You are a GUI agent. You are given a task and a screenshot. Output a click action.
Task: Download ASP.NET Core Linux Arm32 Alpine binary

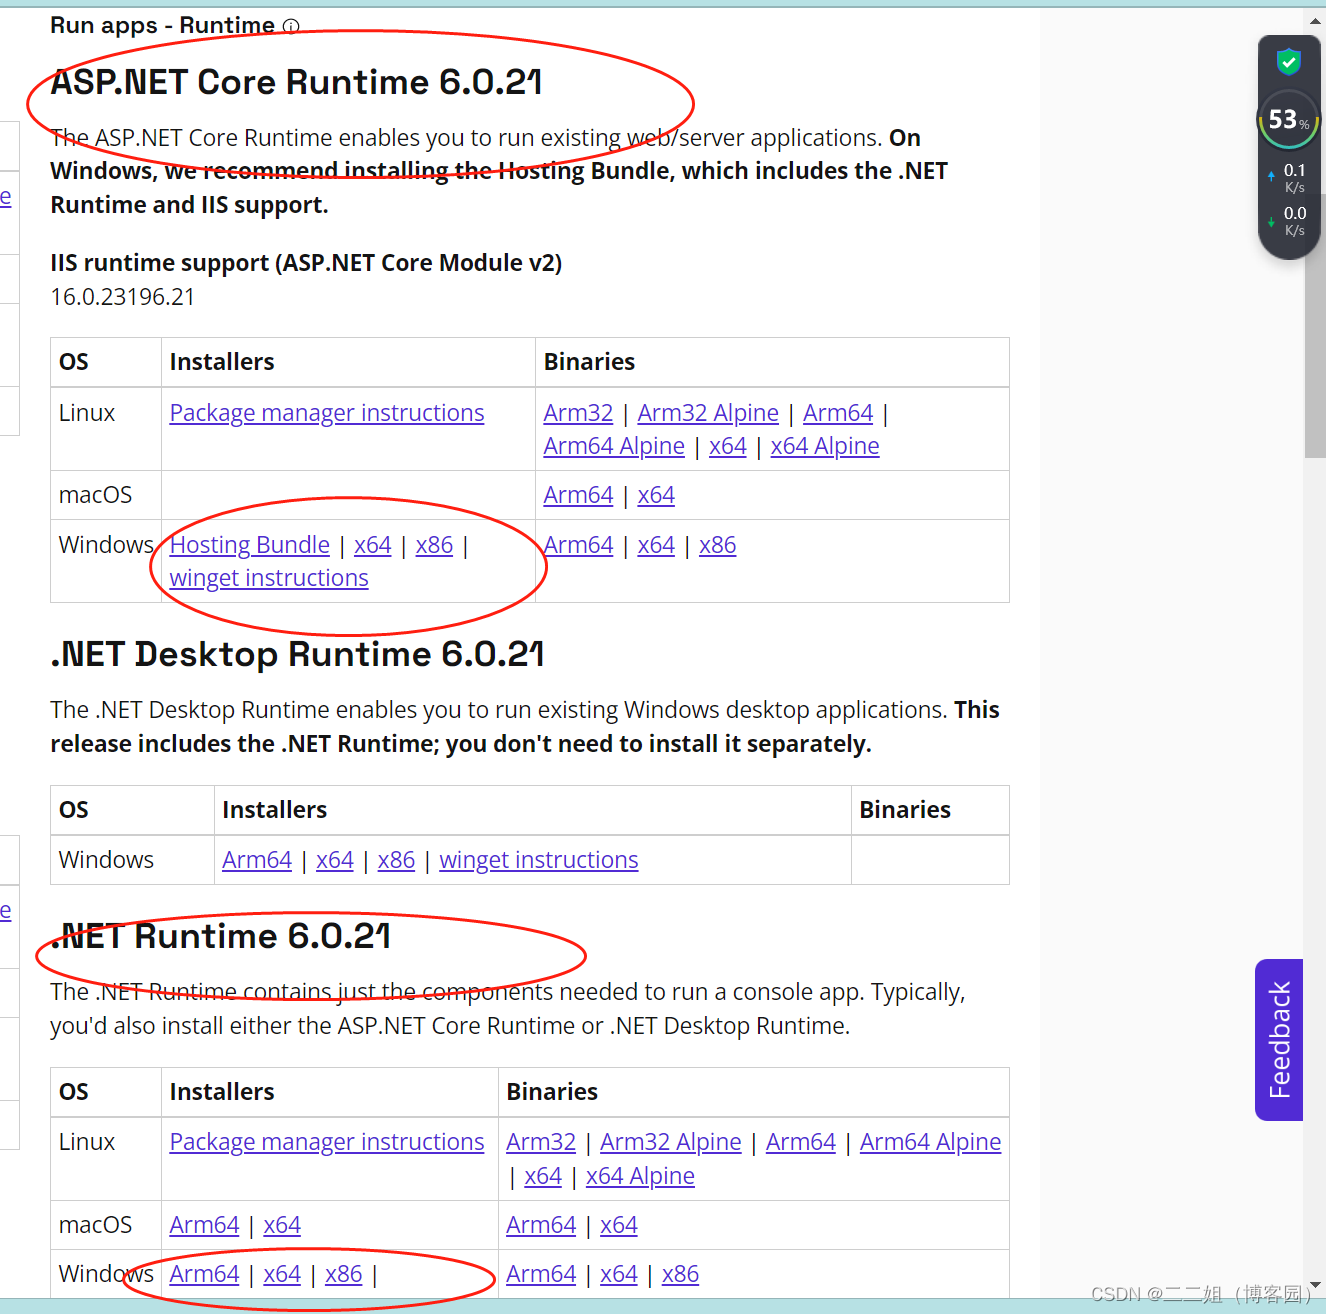coord(708,413)
